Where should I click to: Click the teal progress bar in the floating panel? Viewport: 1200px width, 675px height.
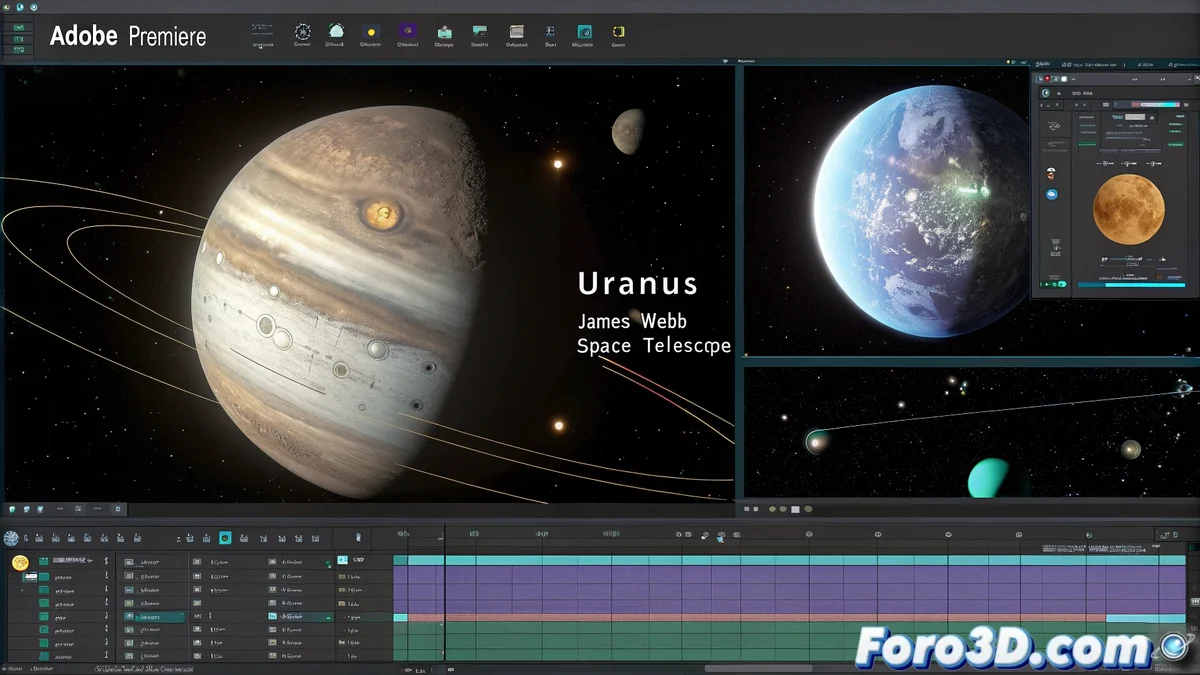tap(1130, 286)
